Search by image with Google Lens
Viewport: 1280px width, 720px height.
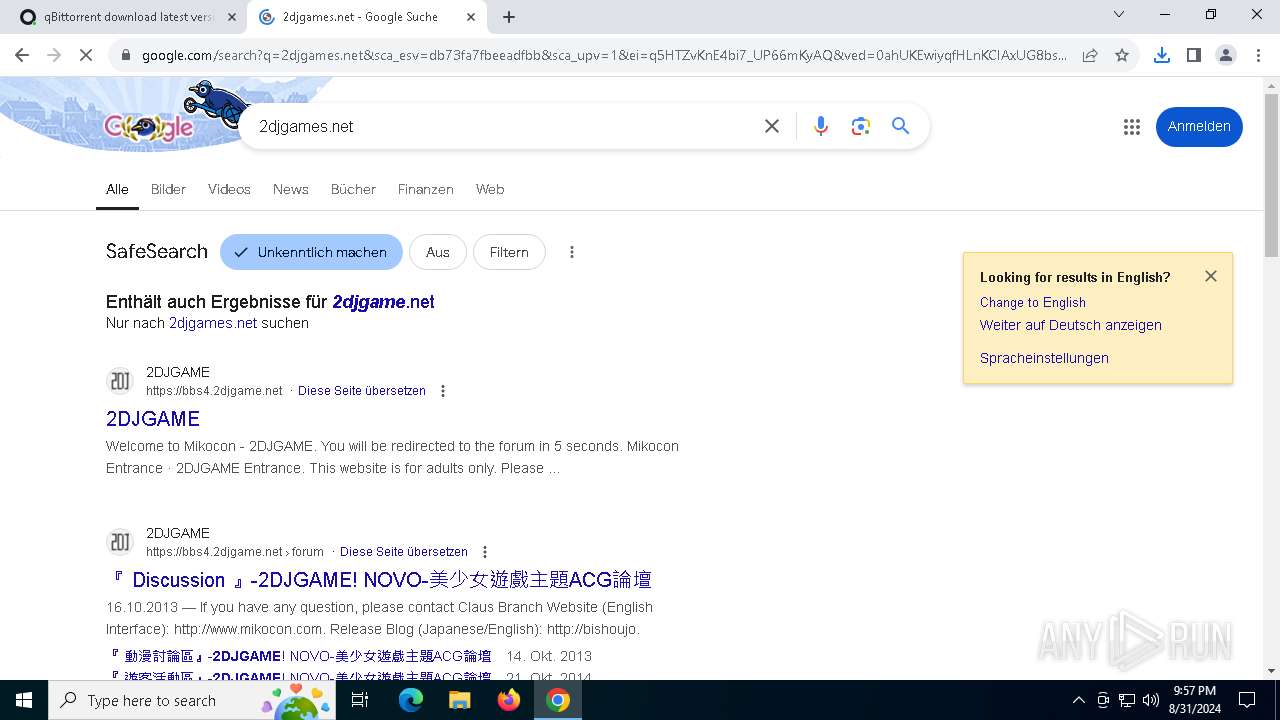[x=861, y=126]
